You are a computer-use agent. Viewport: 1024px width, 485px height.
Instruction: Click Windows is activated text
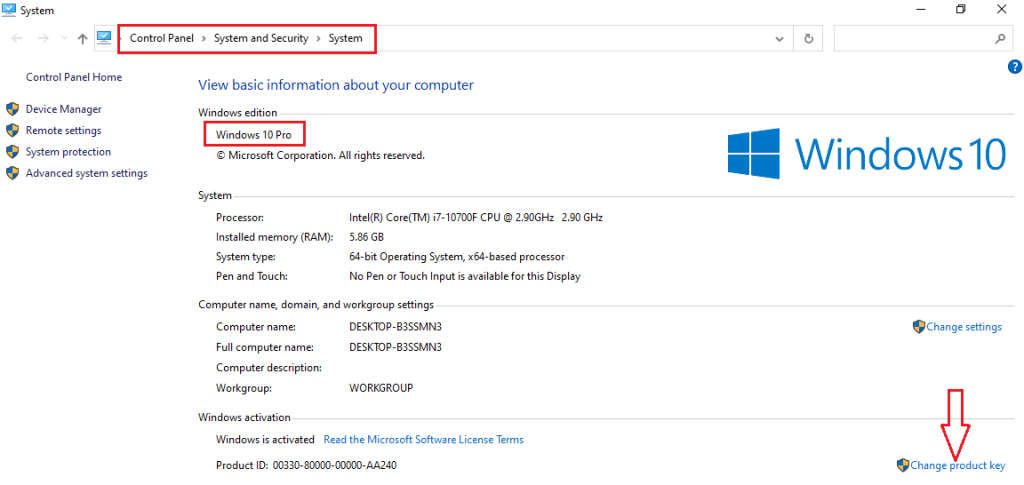[265, 440]
